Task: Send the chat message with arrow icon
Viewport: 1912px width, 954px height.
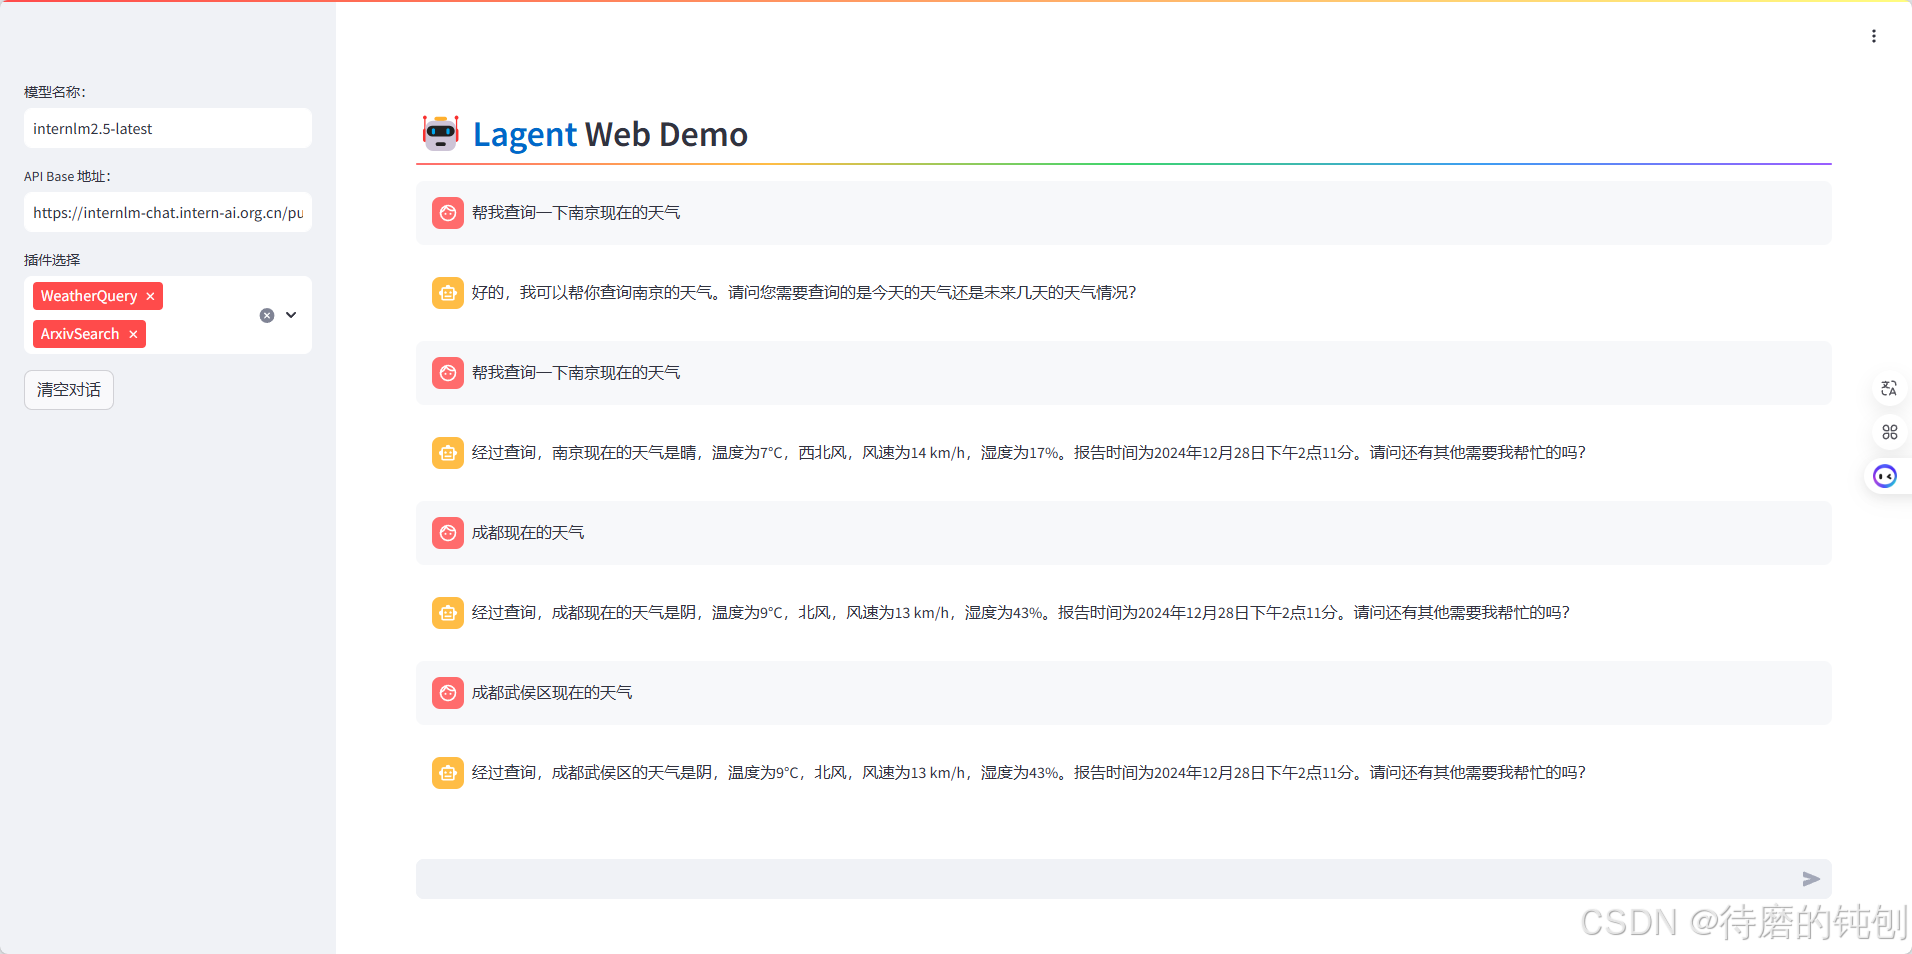Action: pos(1811,879)
